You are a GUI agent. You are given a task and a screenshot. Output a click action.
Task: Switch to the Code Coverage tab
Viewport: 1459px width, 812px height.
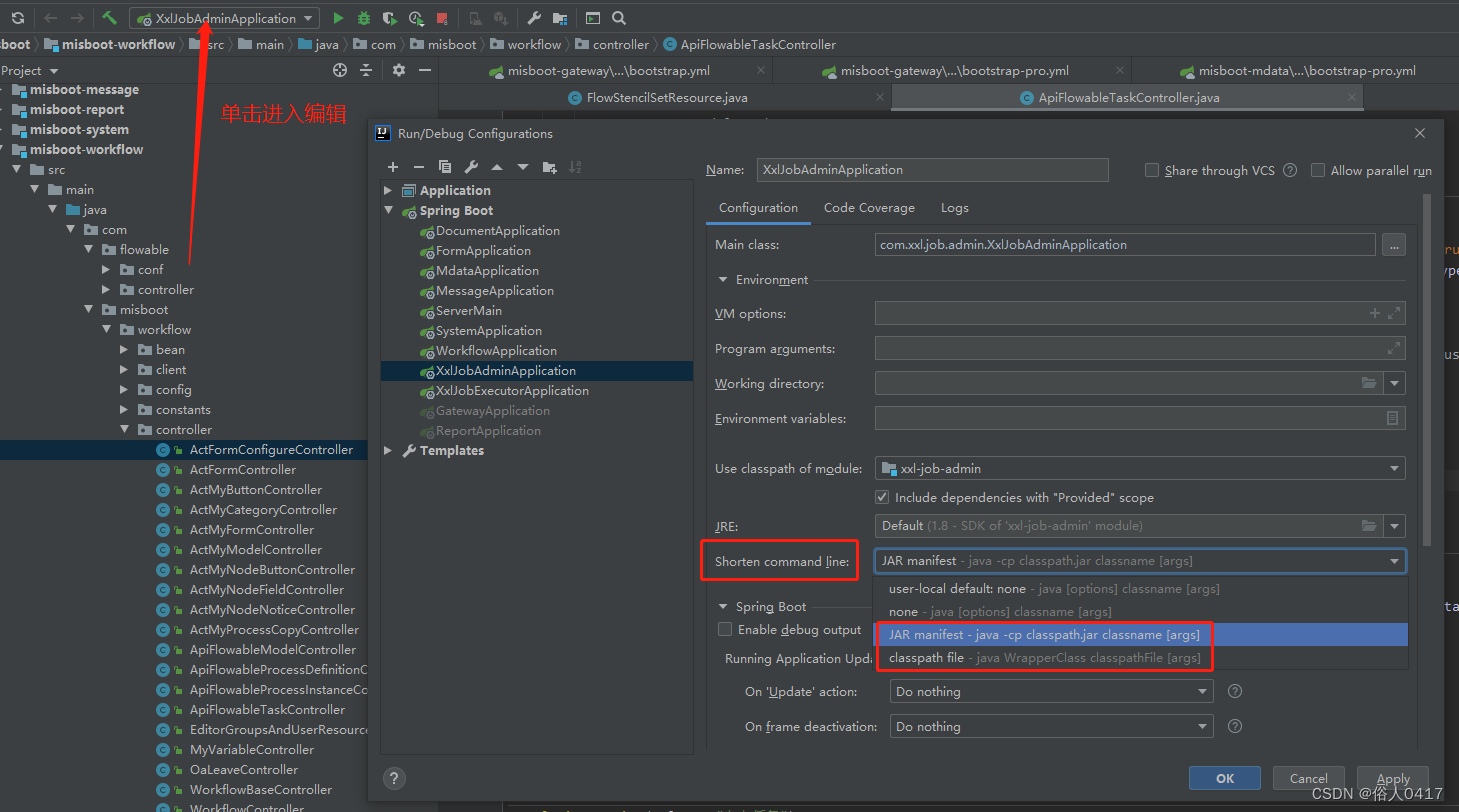(x=869, y=208)
